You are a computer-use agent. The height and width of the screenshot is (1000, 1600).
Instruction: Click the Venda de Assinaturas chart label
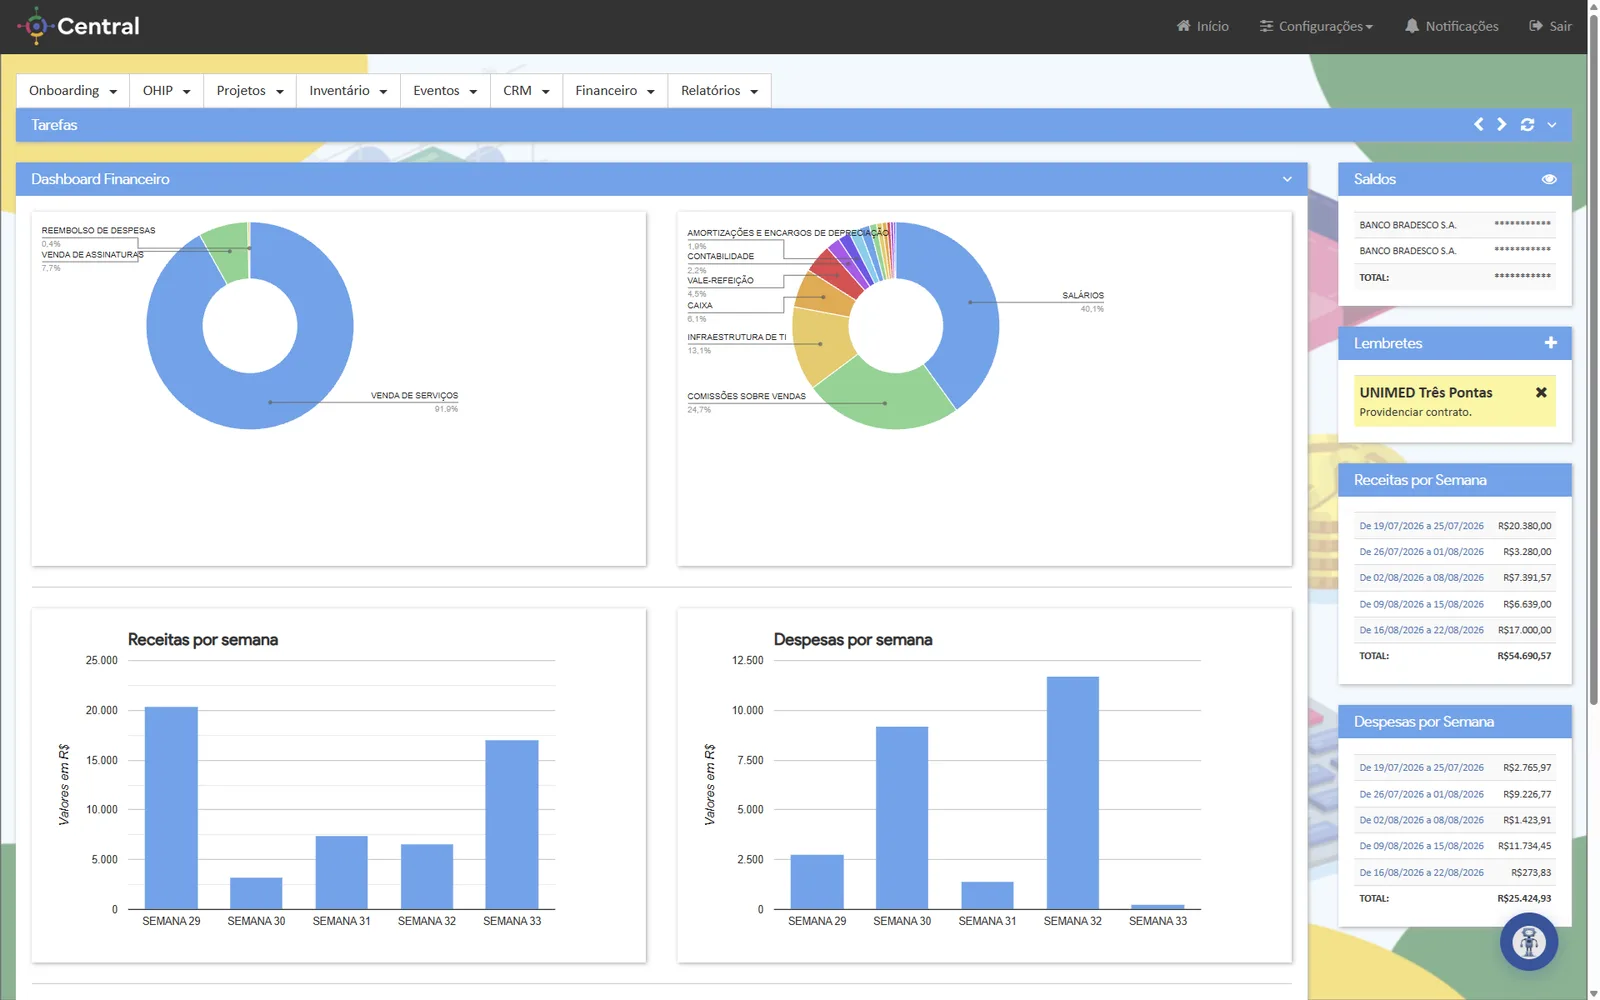(92, 255)
